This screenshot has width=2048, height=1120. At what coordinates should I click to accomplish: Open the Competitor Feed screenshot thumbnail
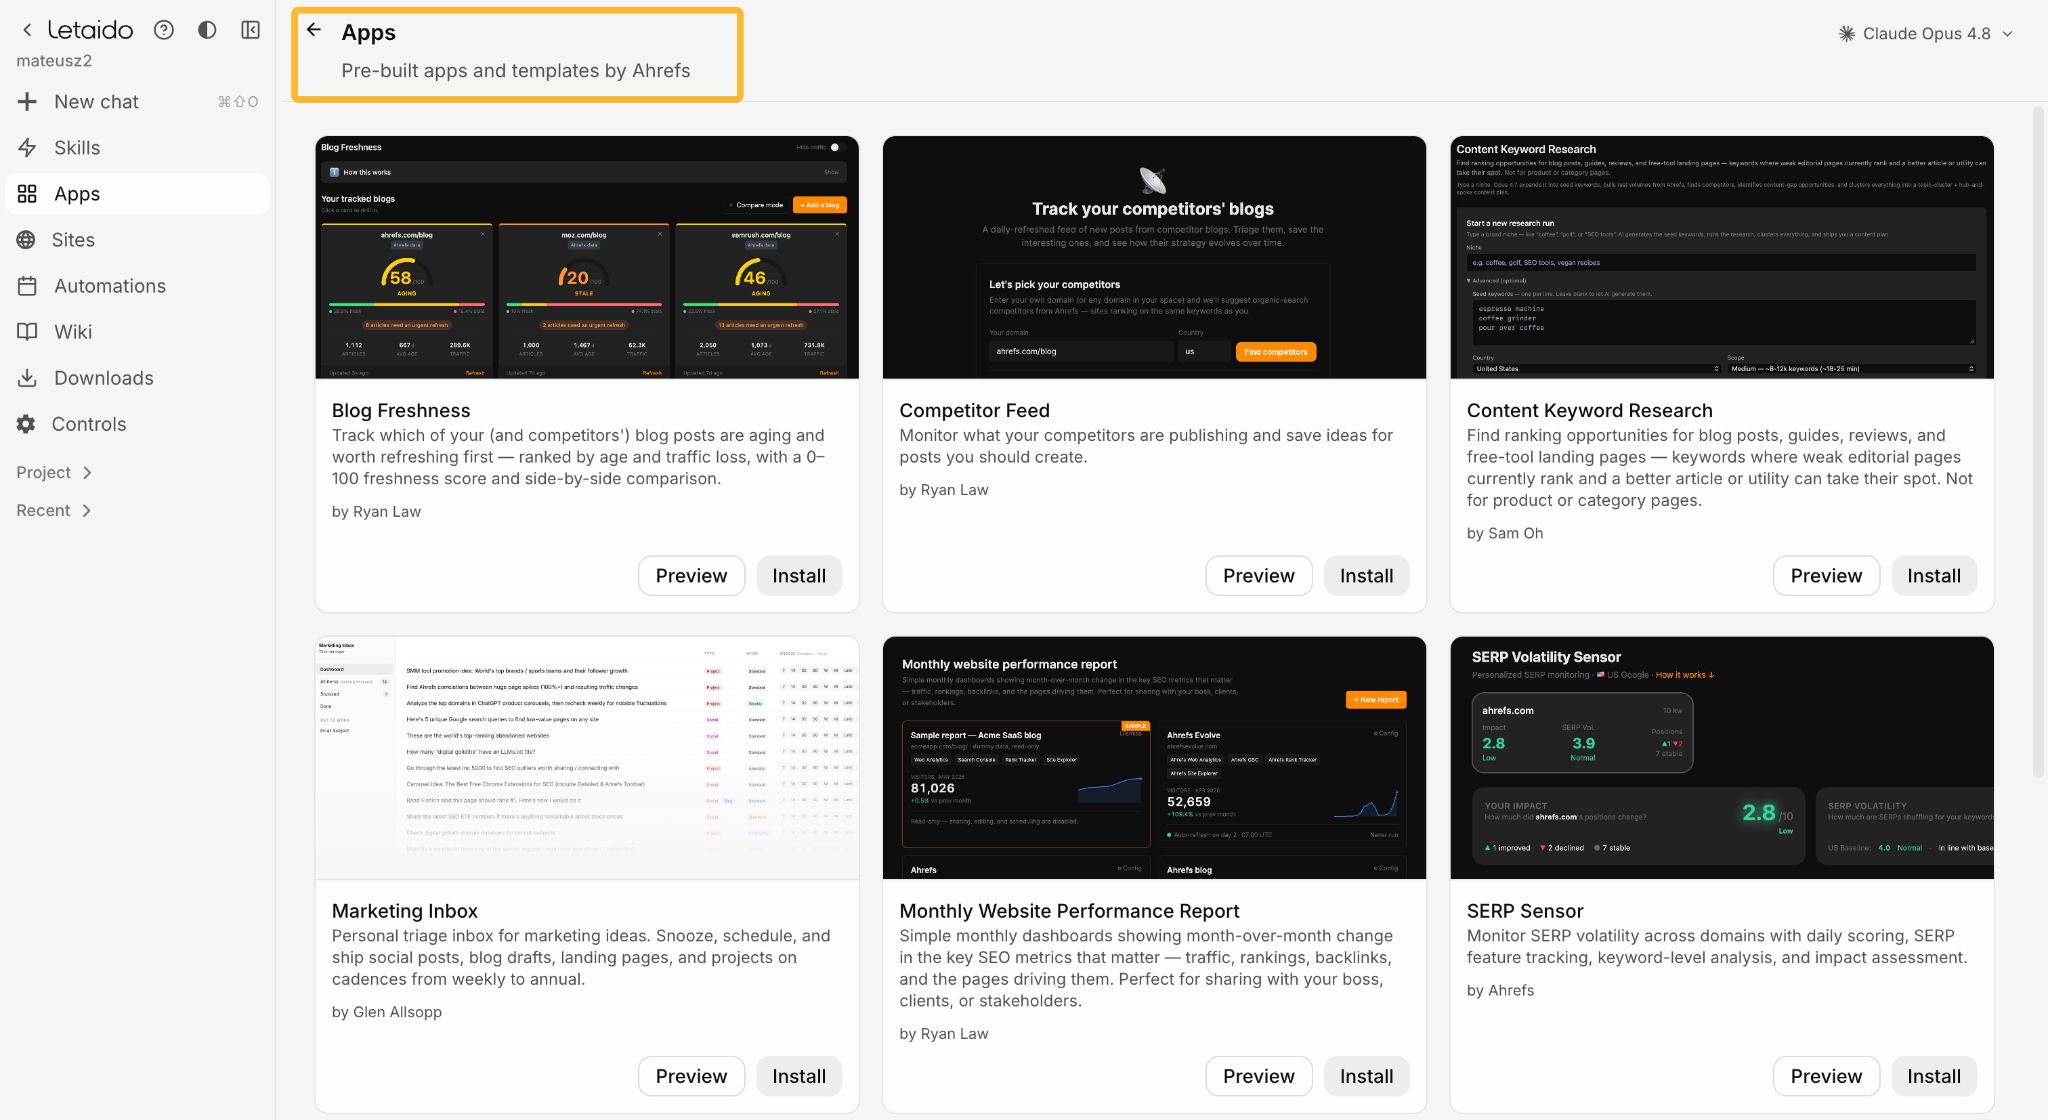(x=1154, y=257)
